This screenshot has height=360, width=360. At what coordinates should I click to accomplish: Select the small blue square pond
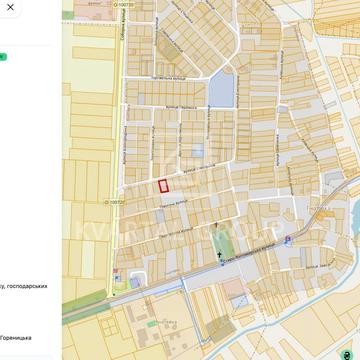[x=198, y=151]
